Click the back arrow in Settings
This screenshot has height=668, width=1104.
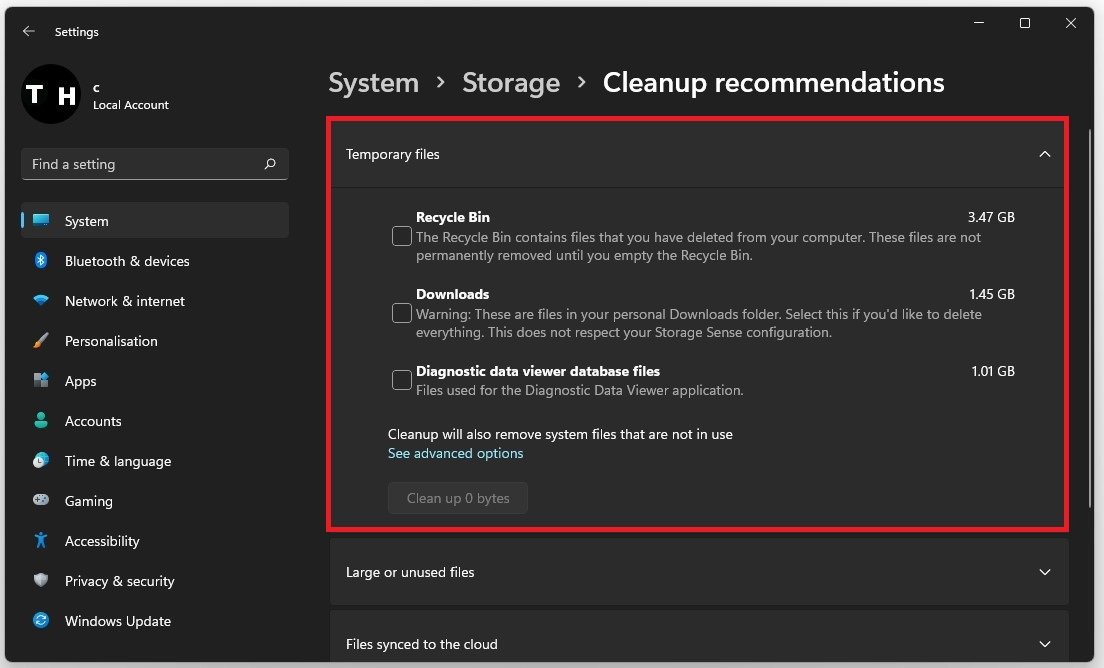point(29,32)
